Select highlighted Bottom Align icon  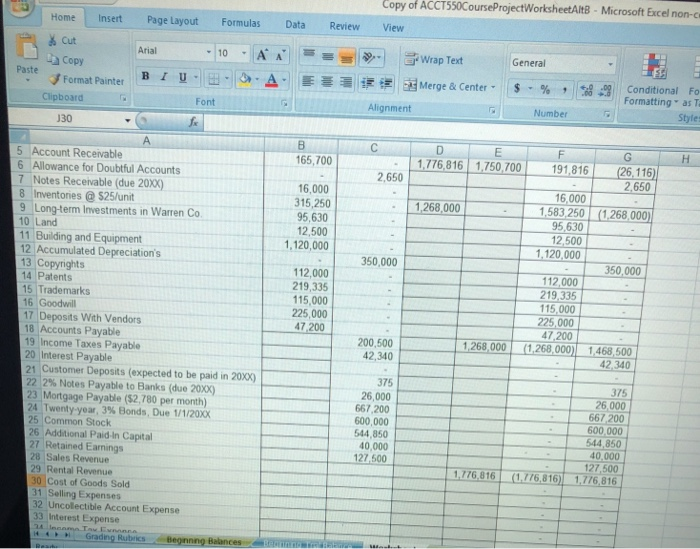pos(346,57)
